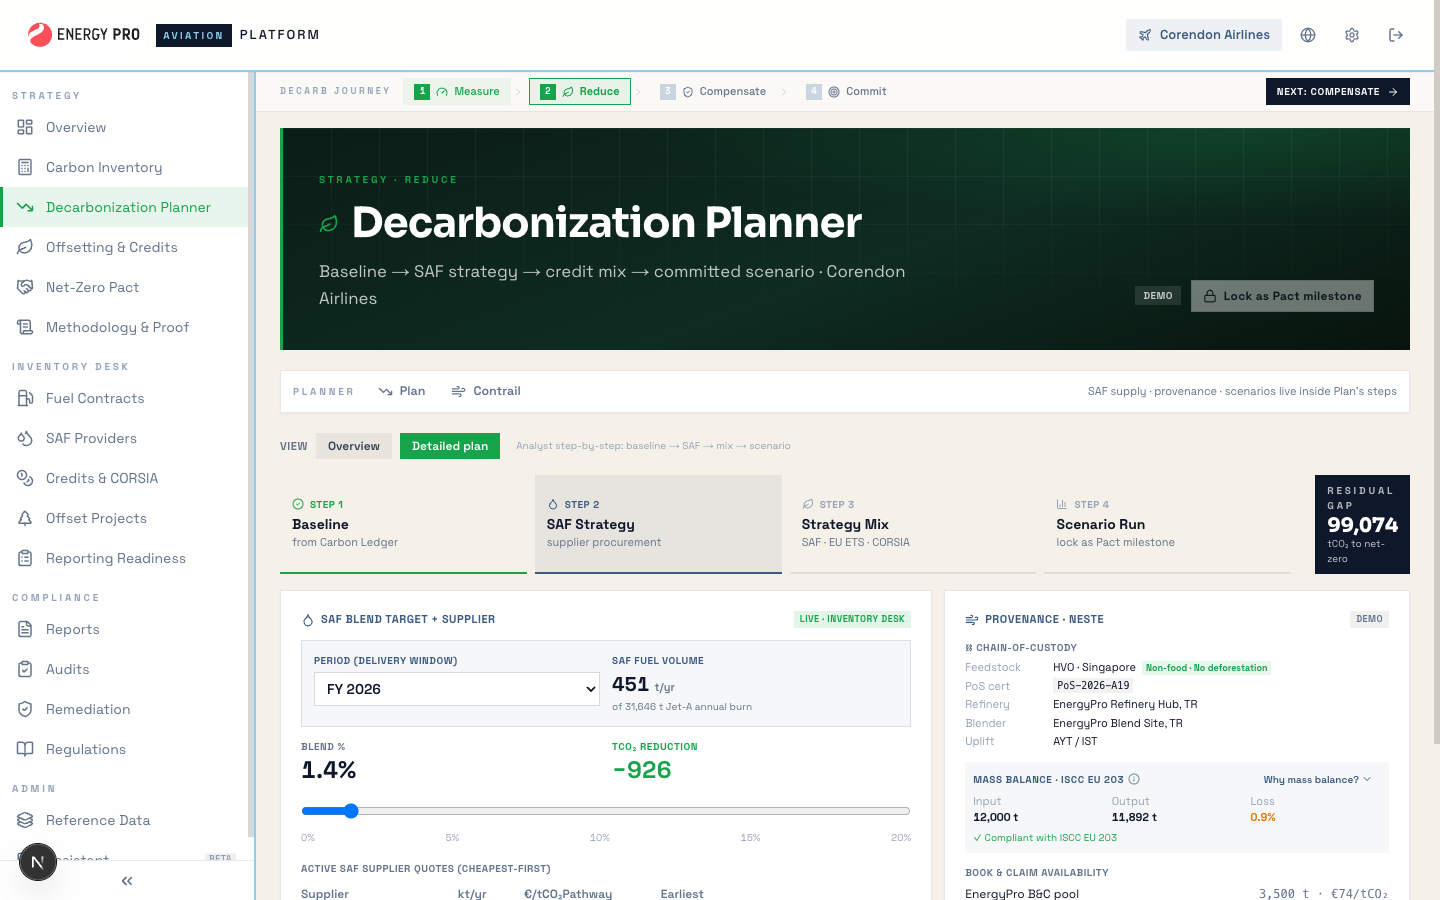The image size is (1440, 900).
Task: Open Overview in the Strategy sidebar
Action: point(124,127)
